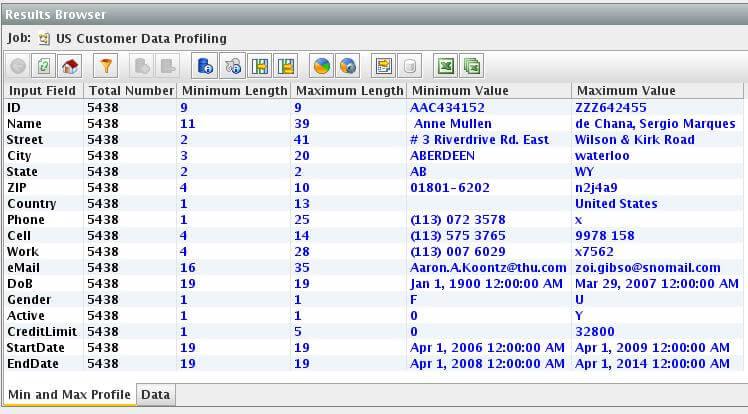Click the database info icon
Image resolution: width=748 pixels, height=414 pixels.
[x=204, y=66]
